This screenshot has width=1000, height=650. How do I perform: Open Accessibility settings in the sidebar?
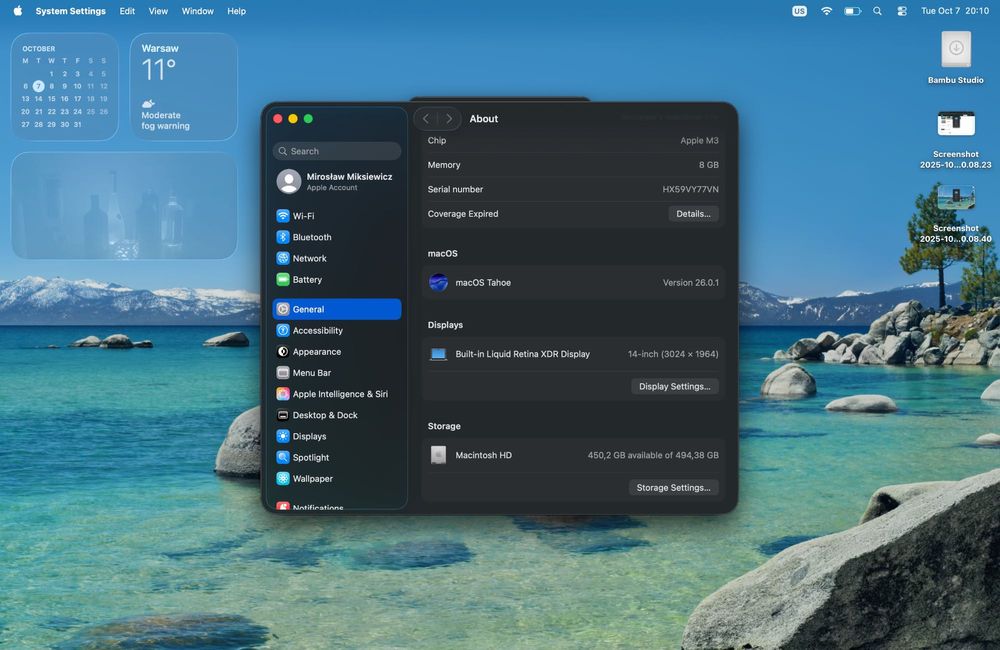[337, 330]
